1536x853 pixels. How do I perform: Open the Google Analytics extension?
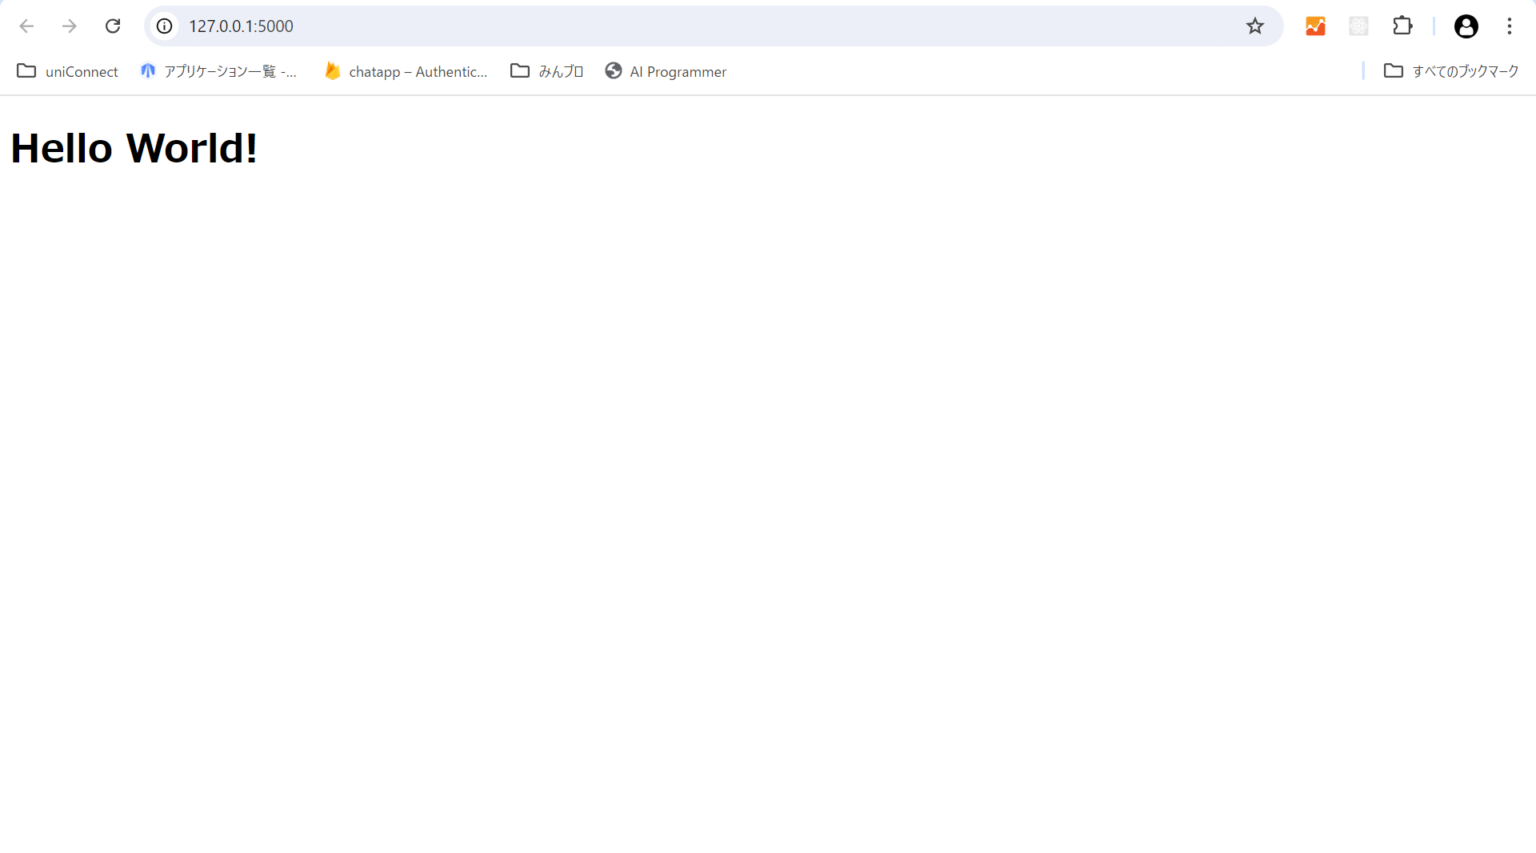coord(1314,26)
